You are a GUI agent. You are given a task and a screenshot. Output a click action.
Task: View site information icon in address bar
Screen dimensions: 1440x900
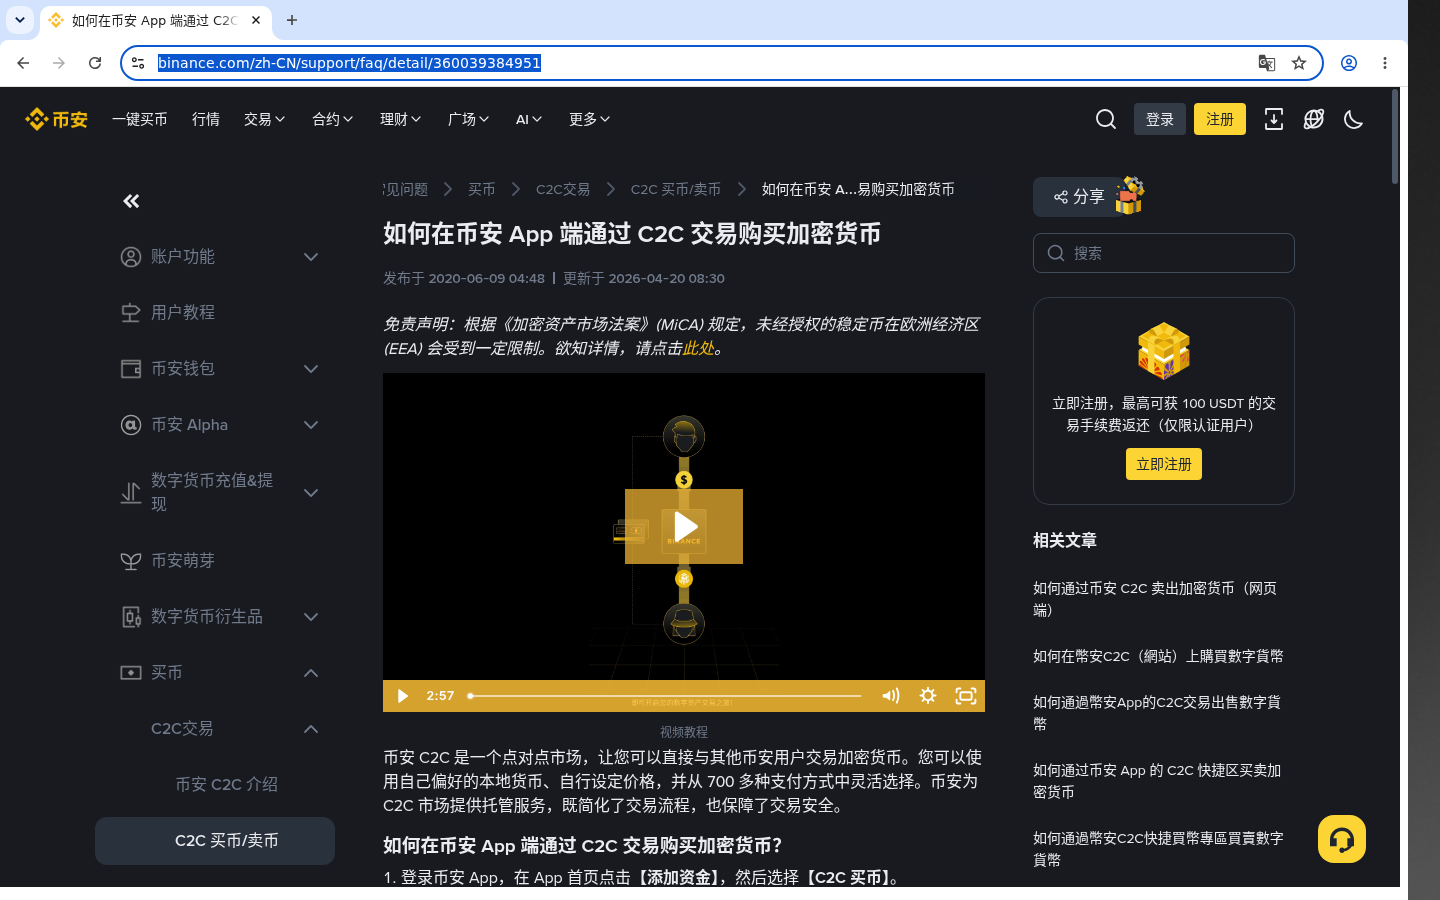click(138, 63)
